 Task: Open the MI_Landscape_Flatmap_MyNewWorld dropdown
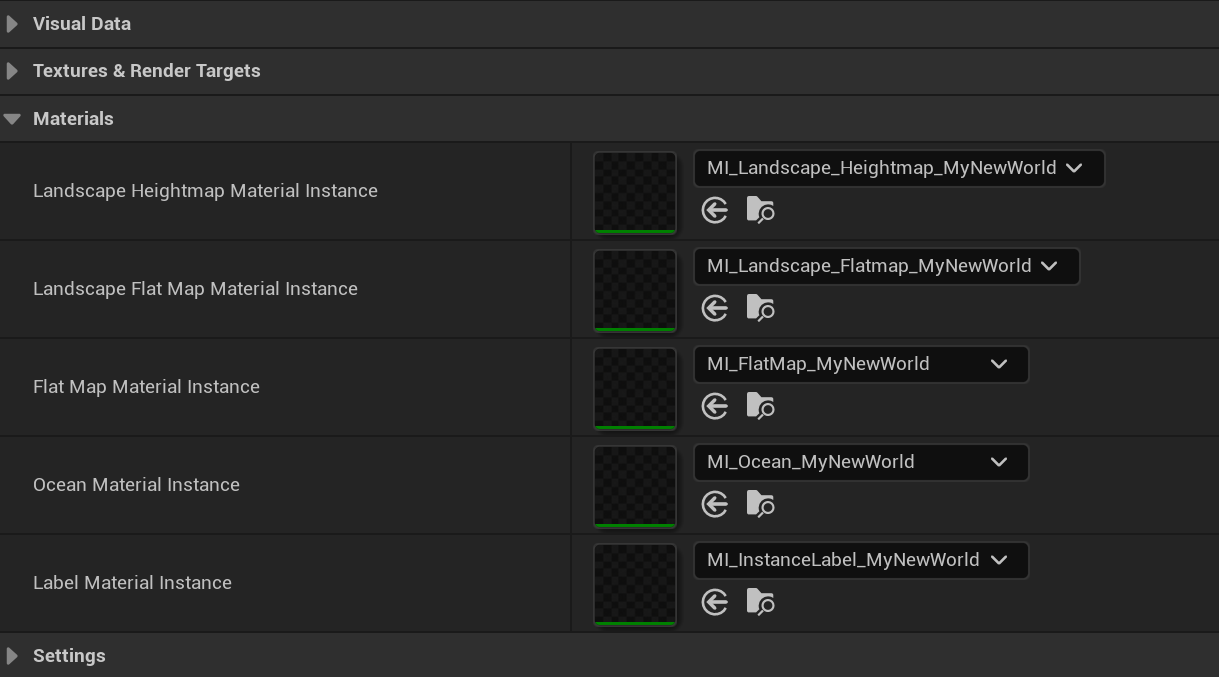tap(887, 266)
